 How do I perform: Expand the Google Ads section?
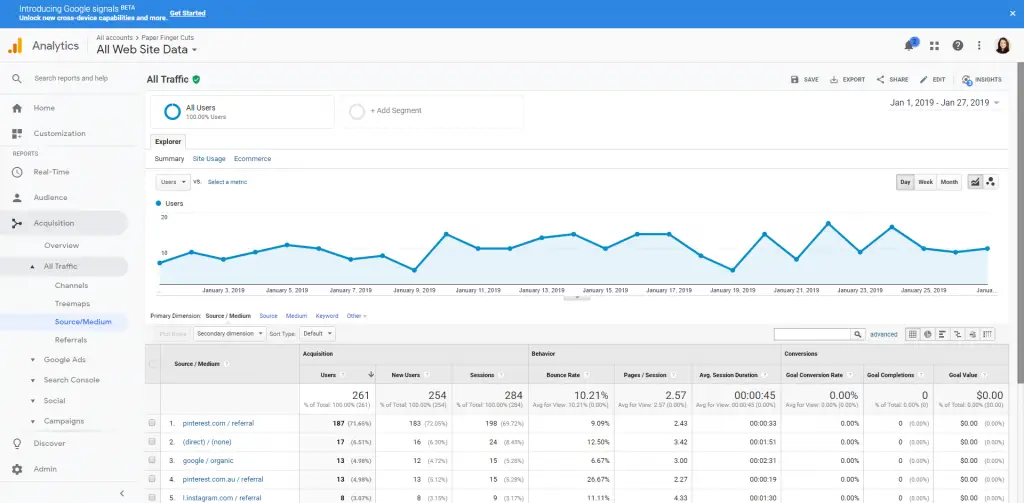click(33, 360)
